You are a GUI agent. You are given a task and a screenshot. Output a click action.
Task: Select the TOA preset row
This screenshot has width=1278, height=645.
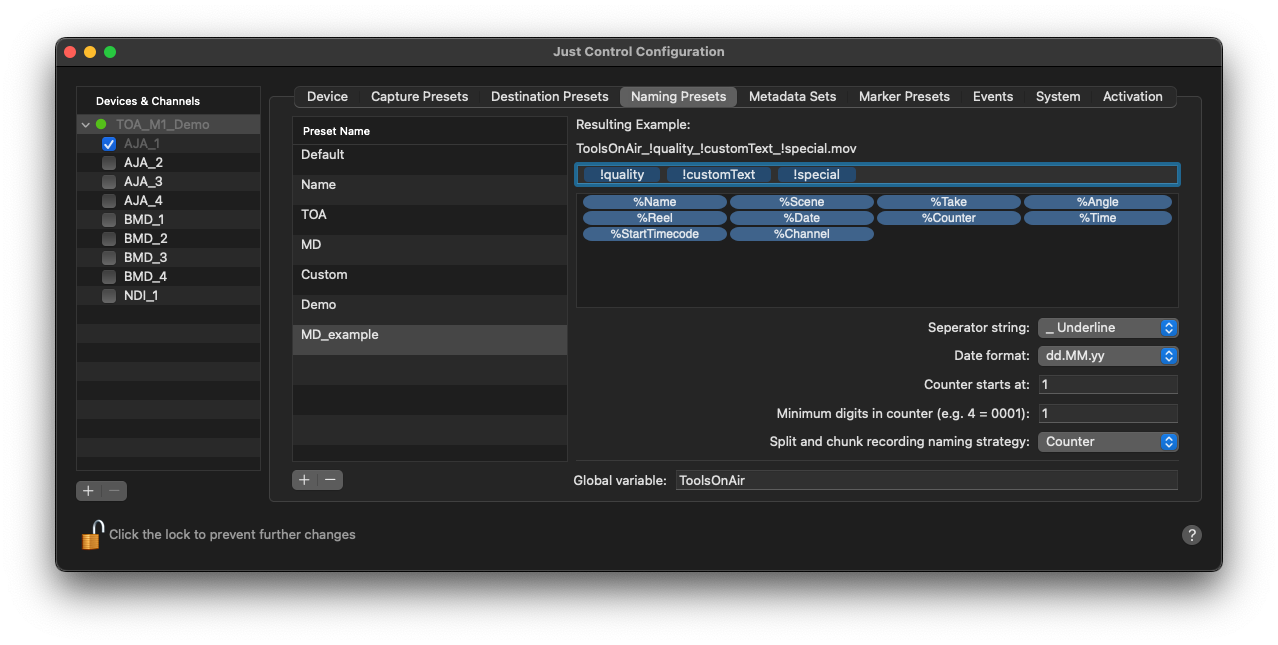click(430, 220)
